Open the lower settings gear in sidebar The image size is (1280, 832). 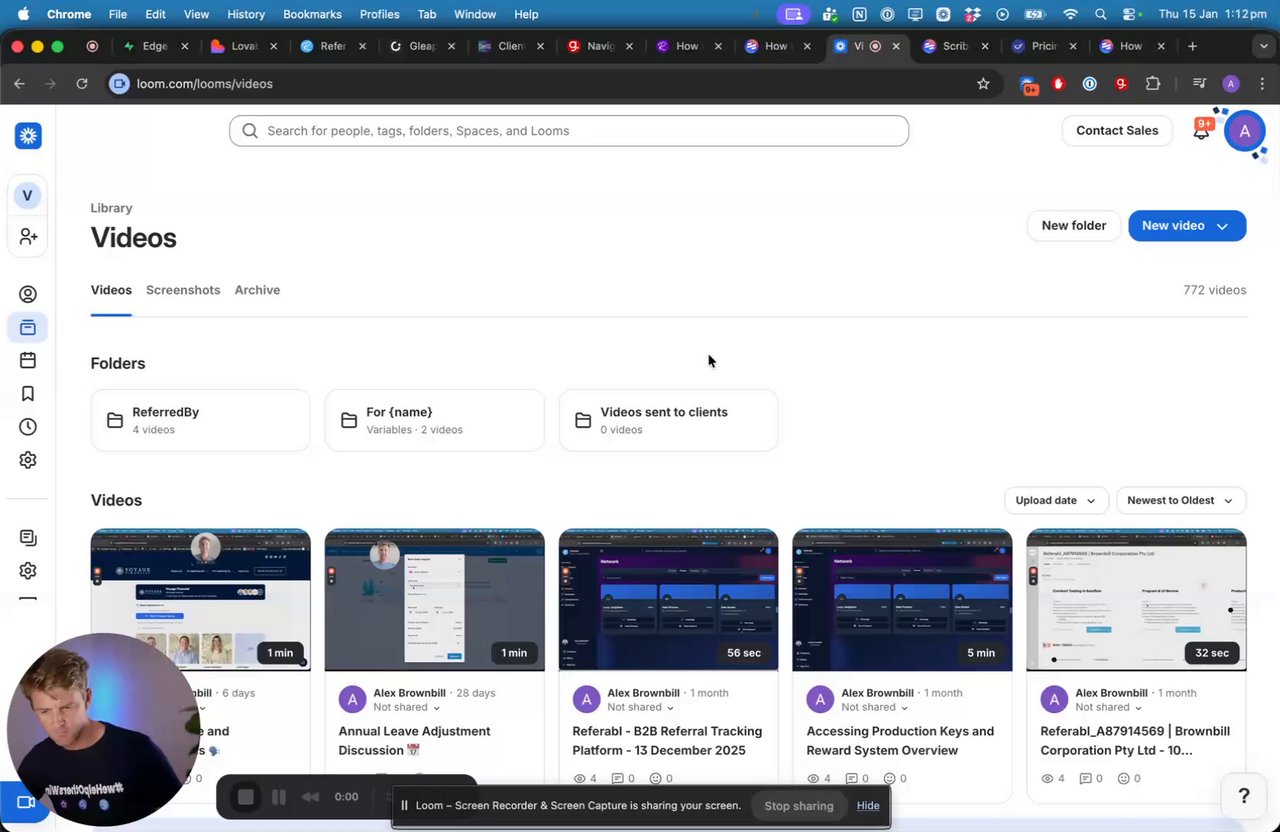click(28, 571)
